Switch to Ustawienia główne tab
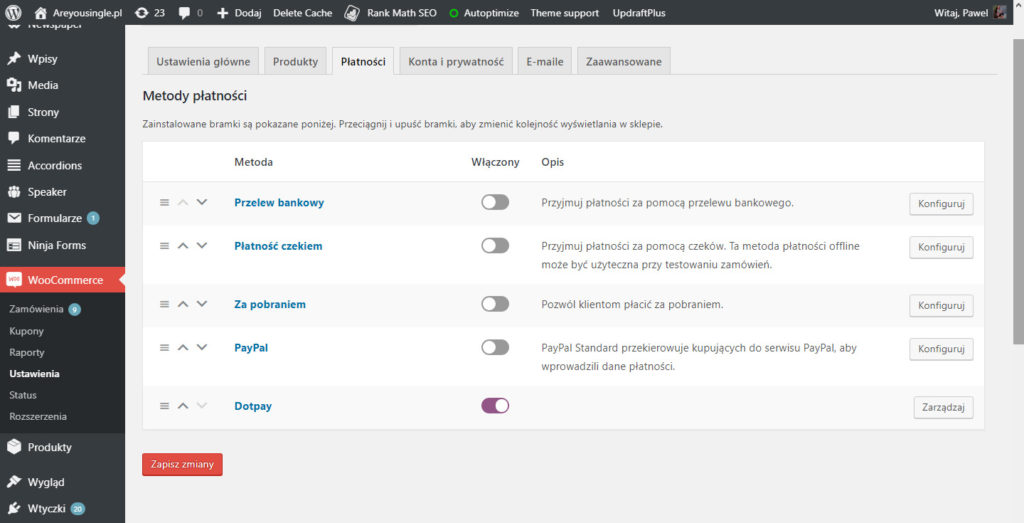Viewport: 1024px width, 523px height. point(203,61)
